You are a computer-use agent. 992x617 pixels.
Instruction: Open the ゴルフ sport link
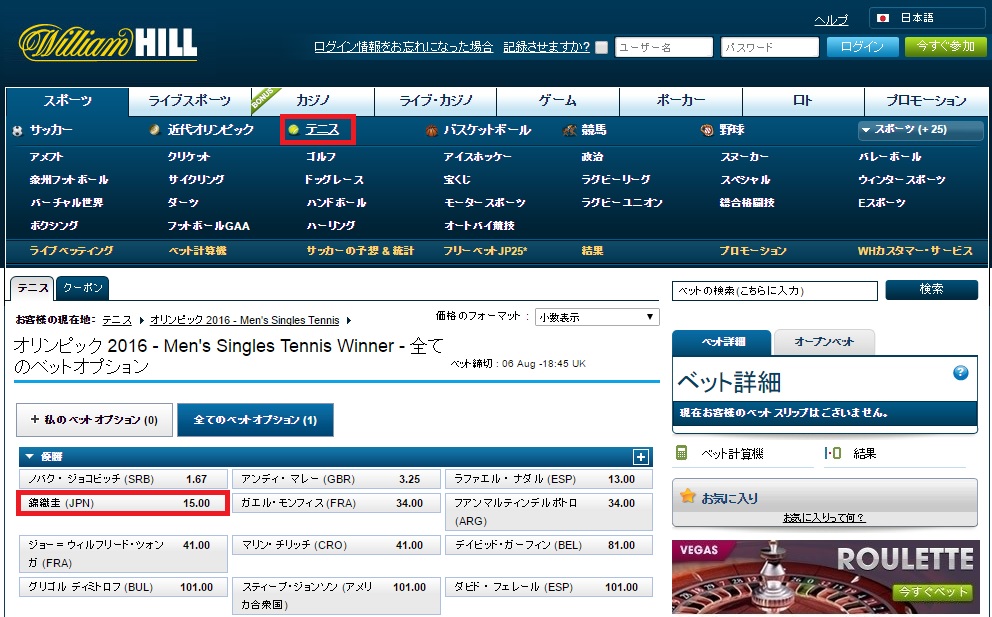[321, 156]
